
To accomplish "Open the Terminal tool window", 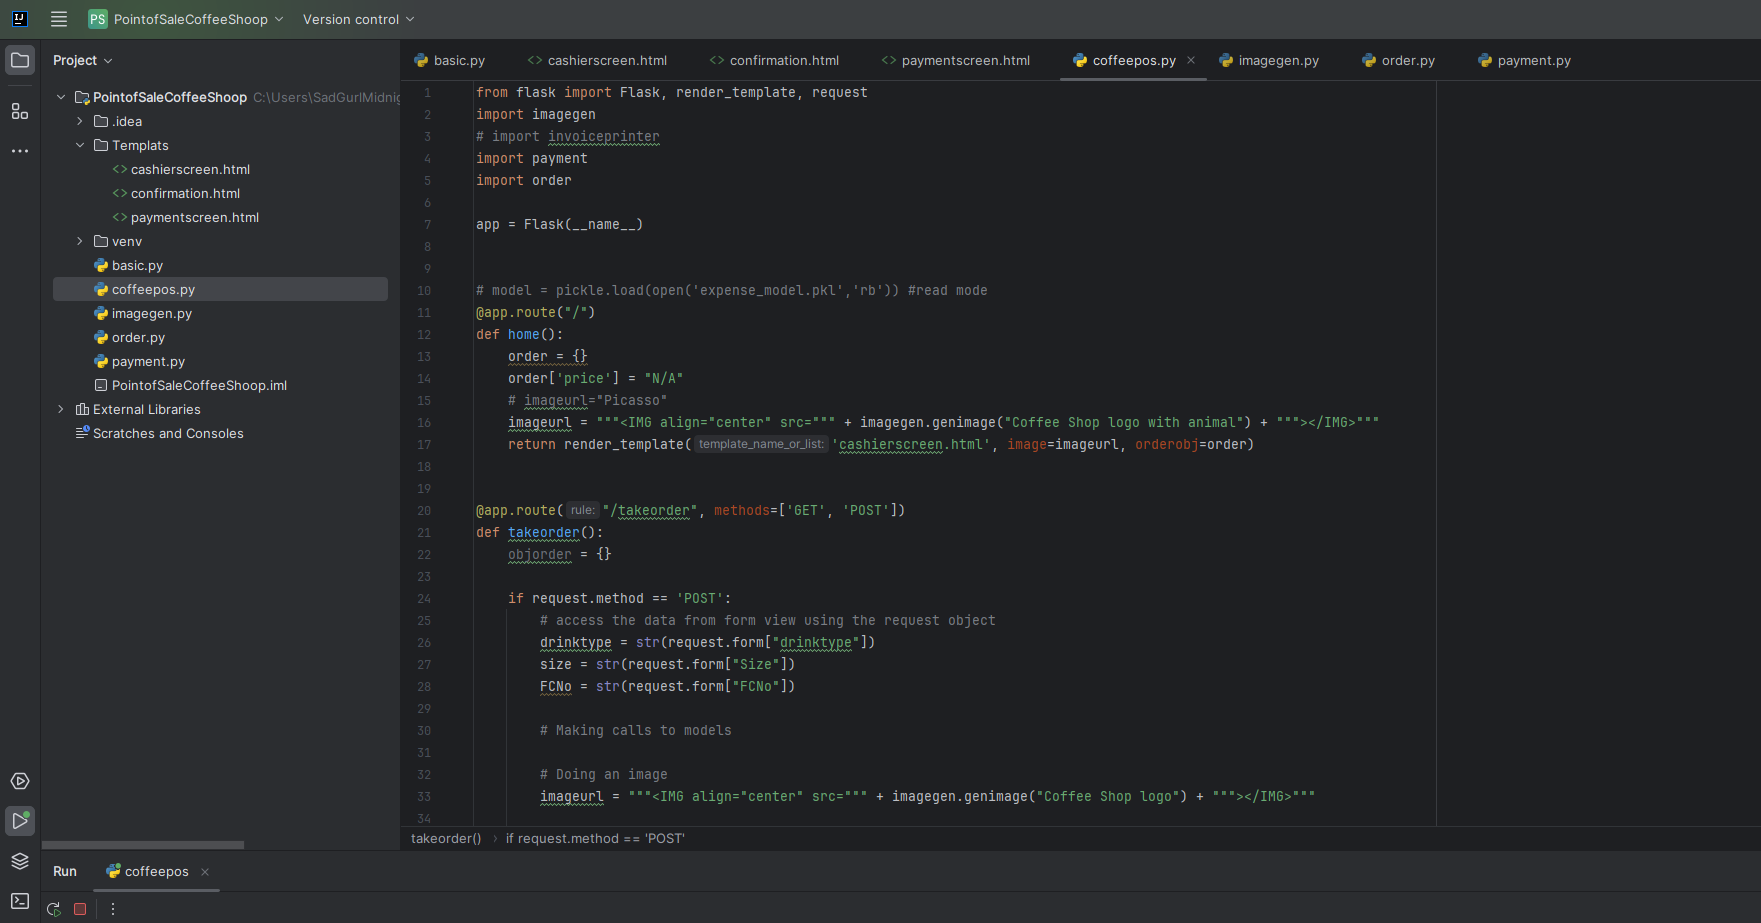I will click(x=20, y=901).
